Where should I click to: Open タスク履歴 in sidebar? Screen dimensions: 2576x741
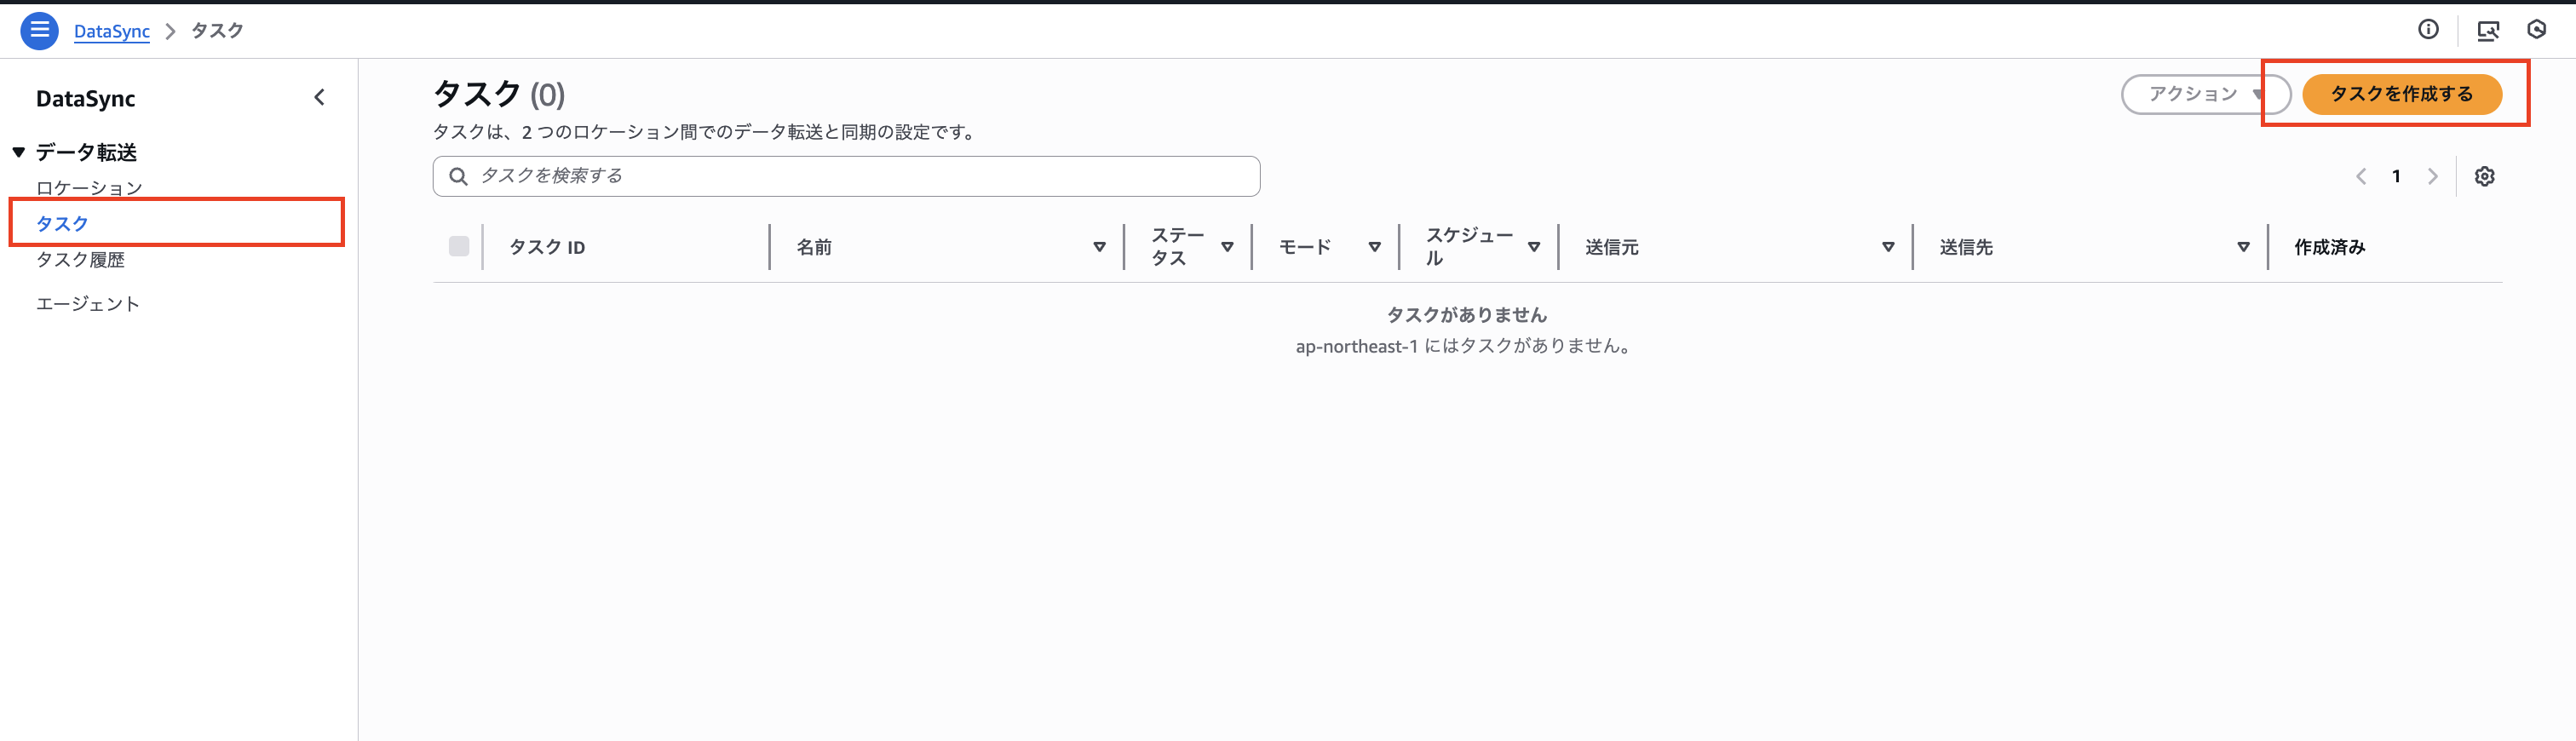point(80,259)
